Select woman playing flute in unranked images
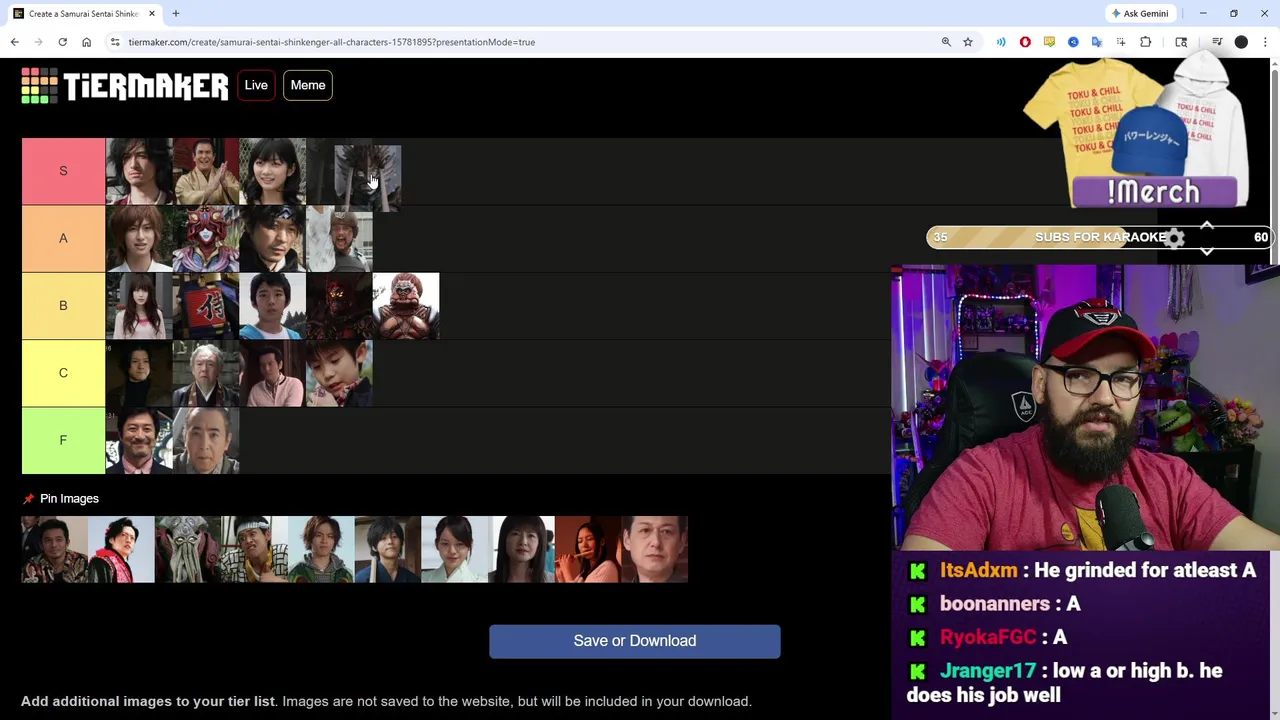Screen dimensions: 1280x720 pyautogui.click(x=588, y=549)
